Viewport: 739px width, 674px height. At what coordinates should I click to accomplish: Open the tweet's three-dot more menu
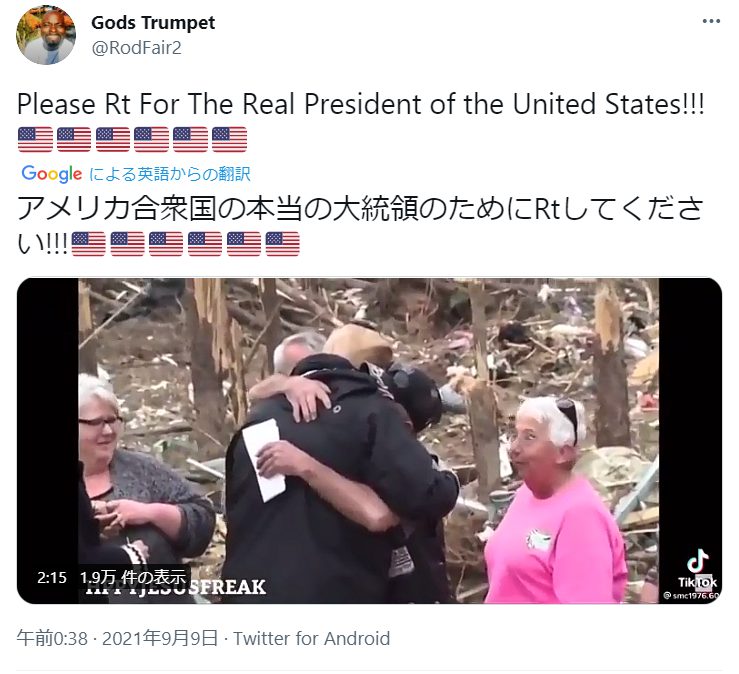pyautogui.click(x=711, y=21)
